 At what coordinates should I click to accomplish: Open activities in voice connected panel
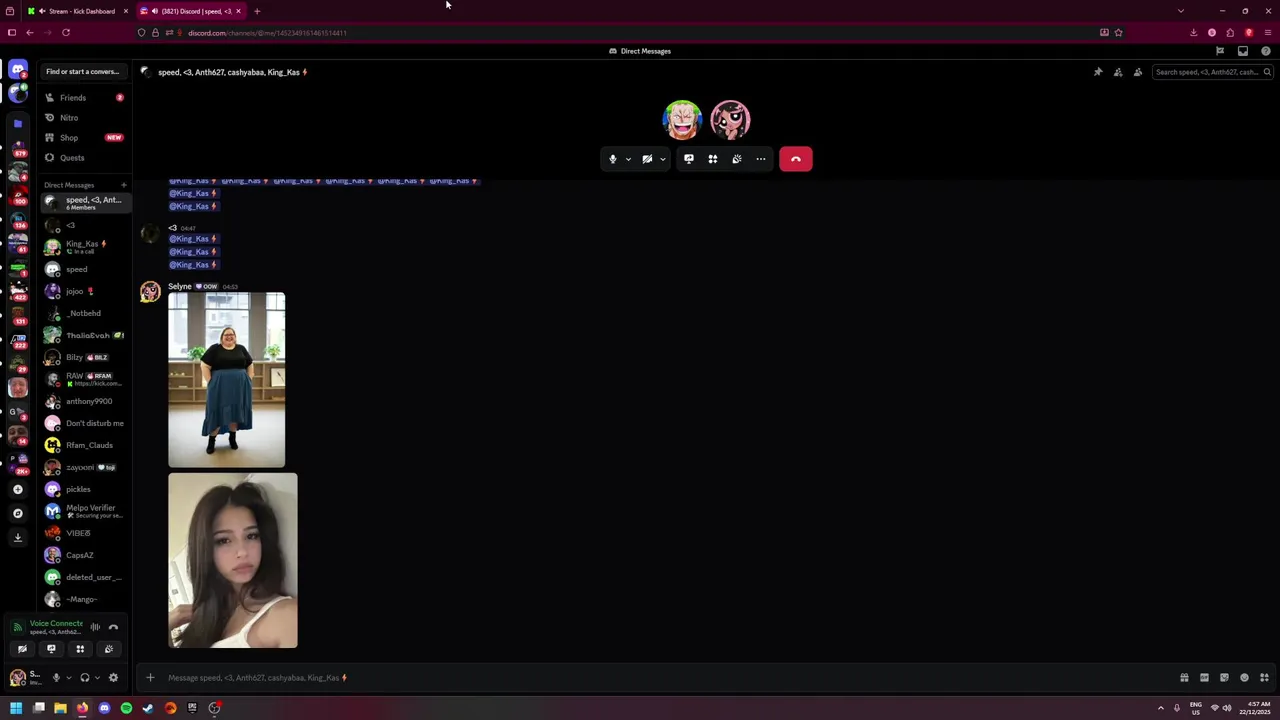click(80, 649)
